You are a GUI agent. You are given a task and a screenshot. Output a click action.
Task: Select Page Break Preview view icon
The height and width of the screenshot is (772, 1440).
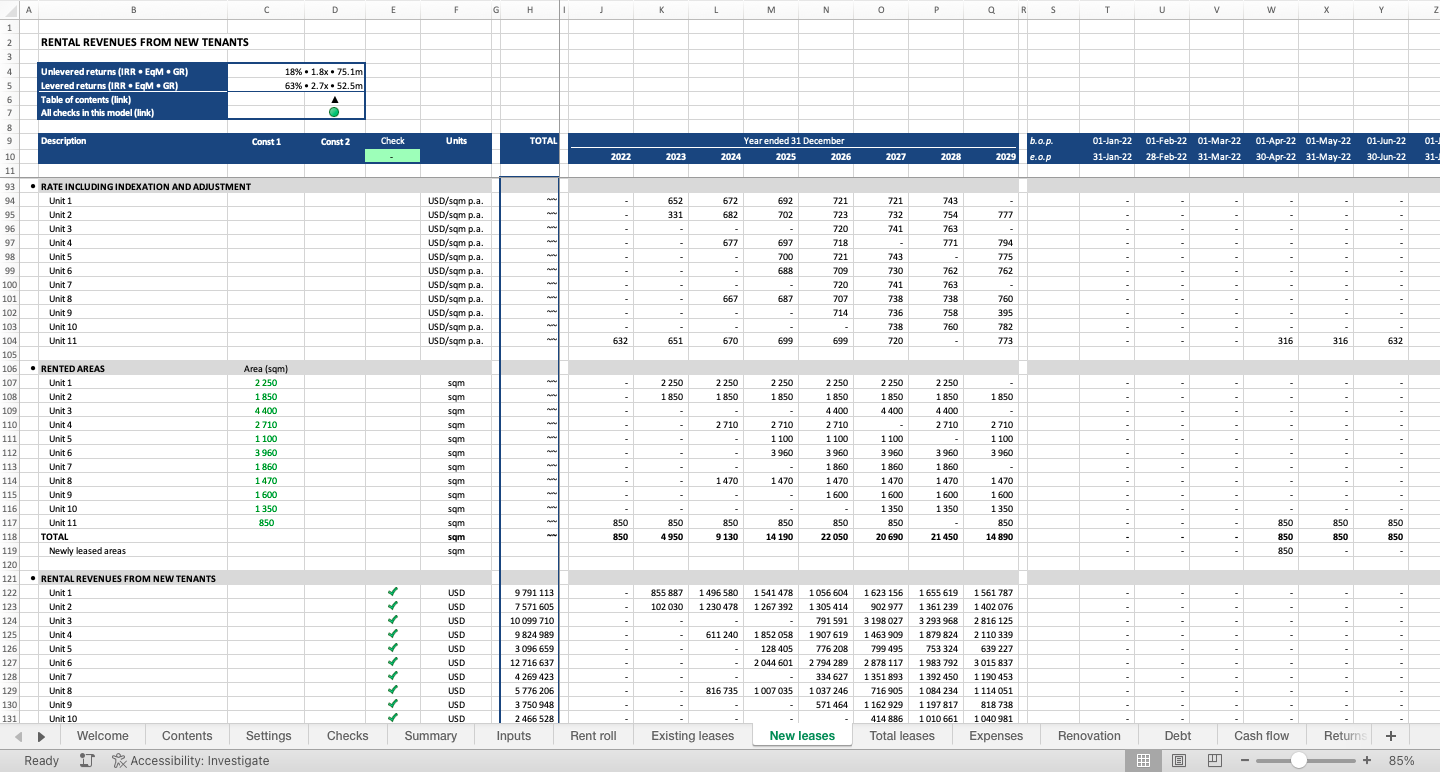(x=1215, y=761)
